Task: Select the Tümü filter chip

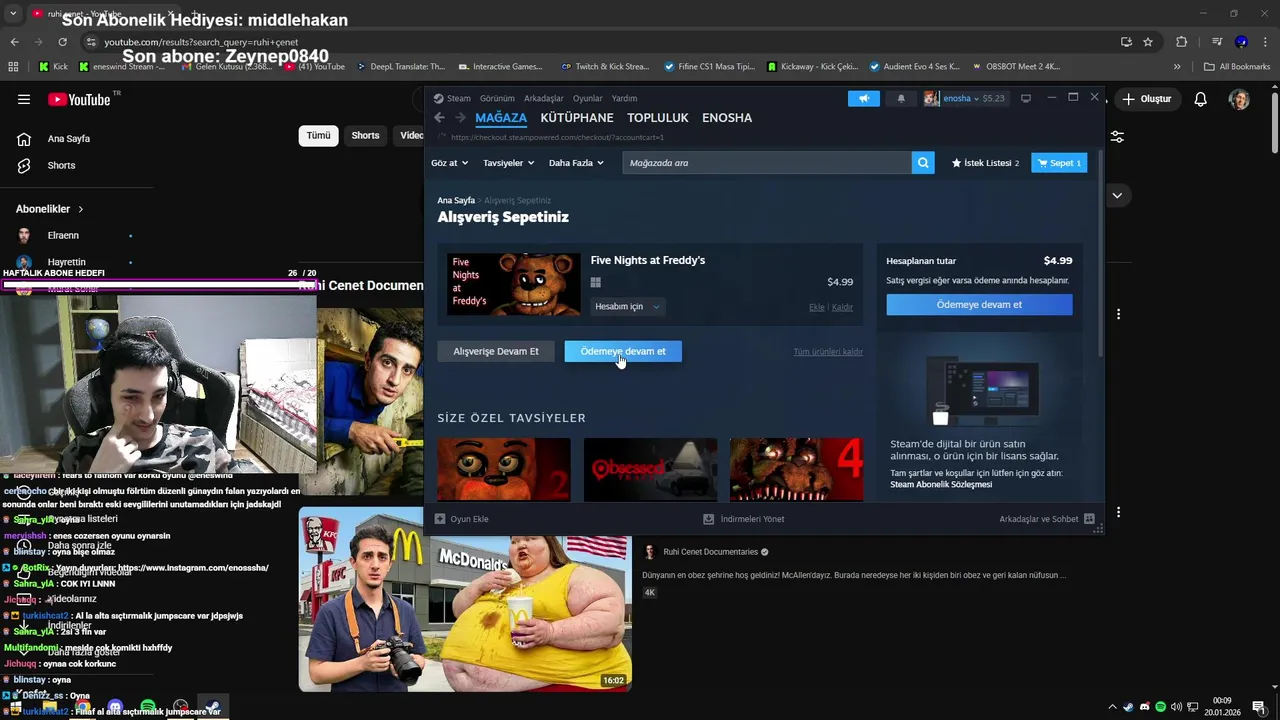Action: (x=318, y=136)
